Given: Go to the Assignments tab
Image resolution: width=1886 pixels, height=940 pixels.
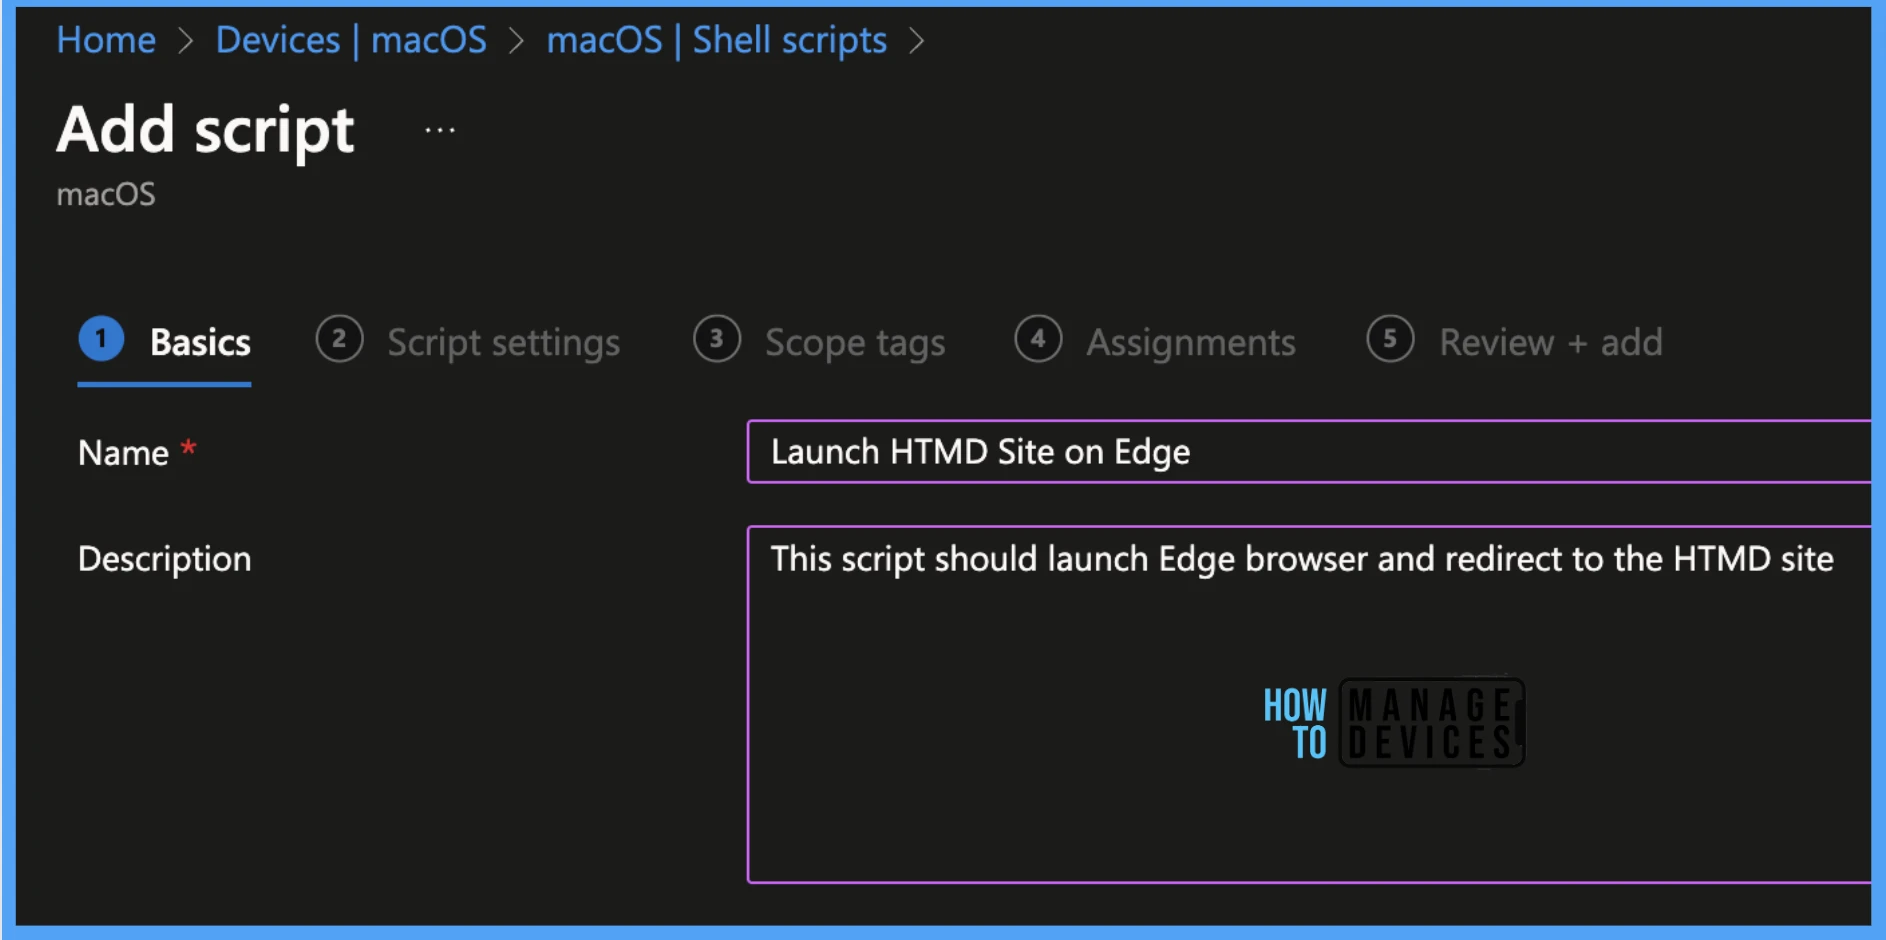Looking at the screenshot, I should point(1191,343).
